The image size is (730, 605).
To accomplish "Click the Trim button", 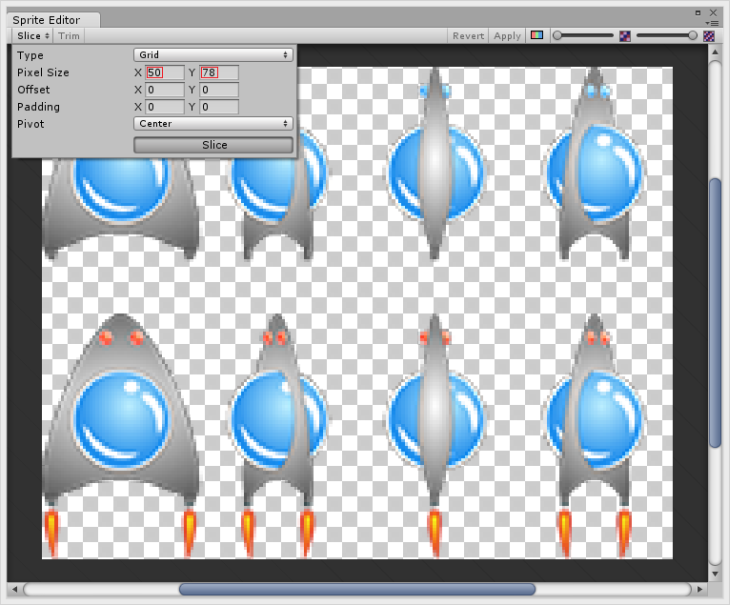I will click(69, 36).
